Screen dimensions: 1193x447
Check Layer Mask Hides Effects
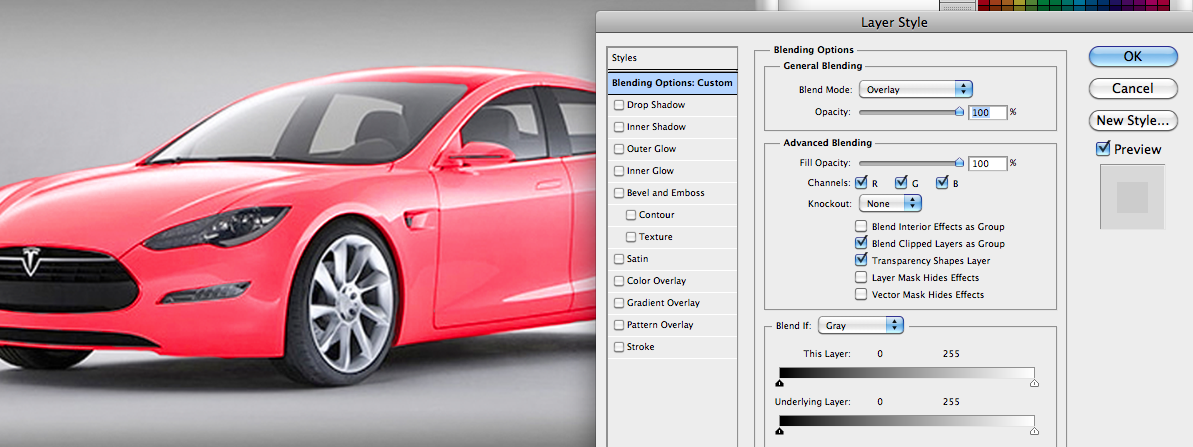click(x=861, y=277)
